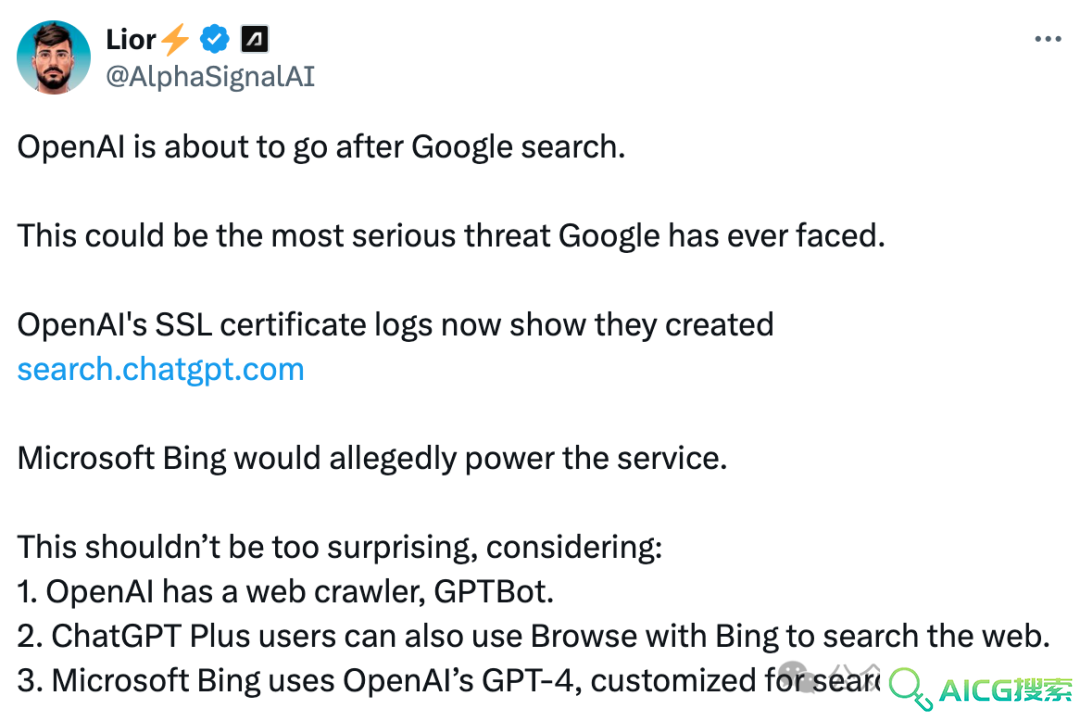The width and height of the screenshot is (1080, 721).
Task: Open the three-dot more options menu
Action: (x=1048, y=39)
